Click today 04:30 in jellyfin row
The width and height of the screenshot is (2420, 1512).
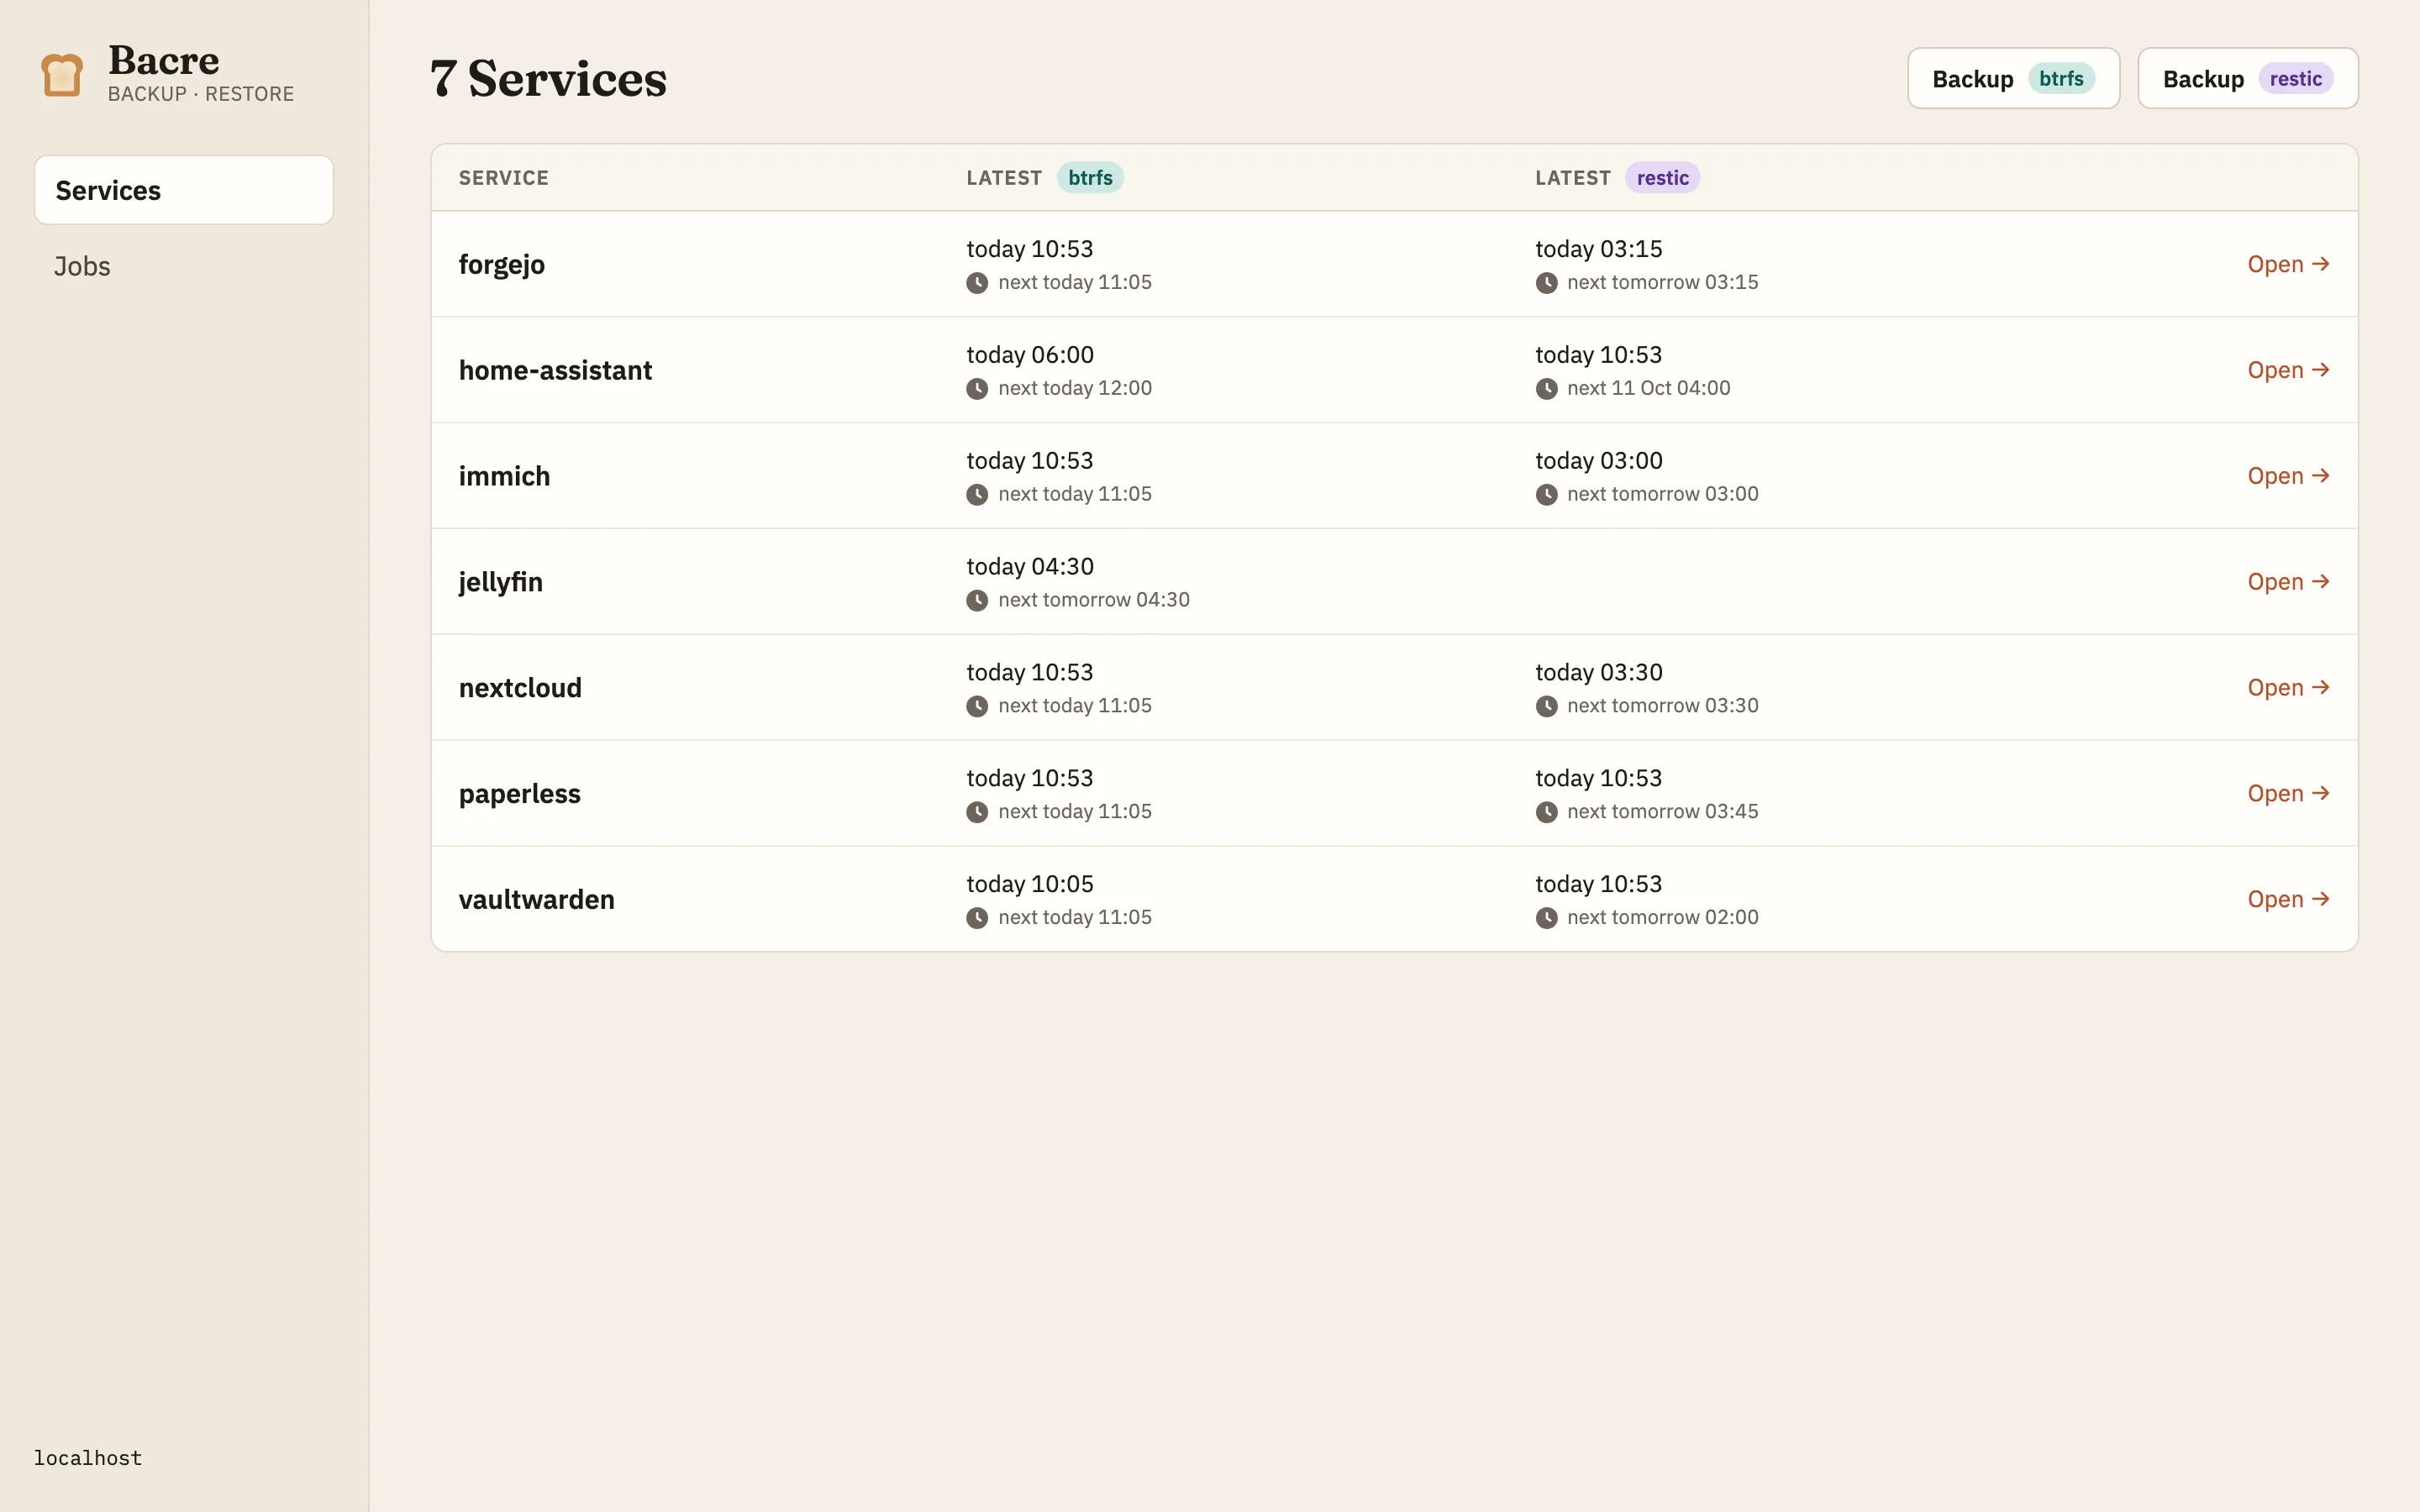(x=1030, y=567)
